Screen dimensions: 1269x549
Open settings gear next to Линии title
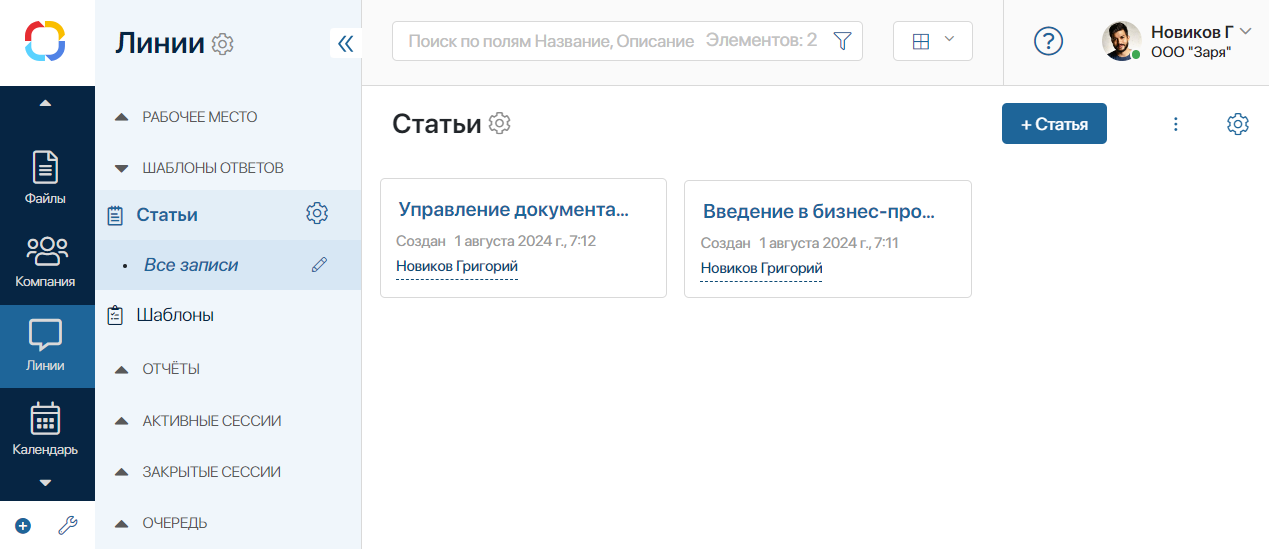[223, 44]
